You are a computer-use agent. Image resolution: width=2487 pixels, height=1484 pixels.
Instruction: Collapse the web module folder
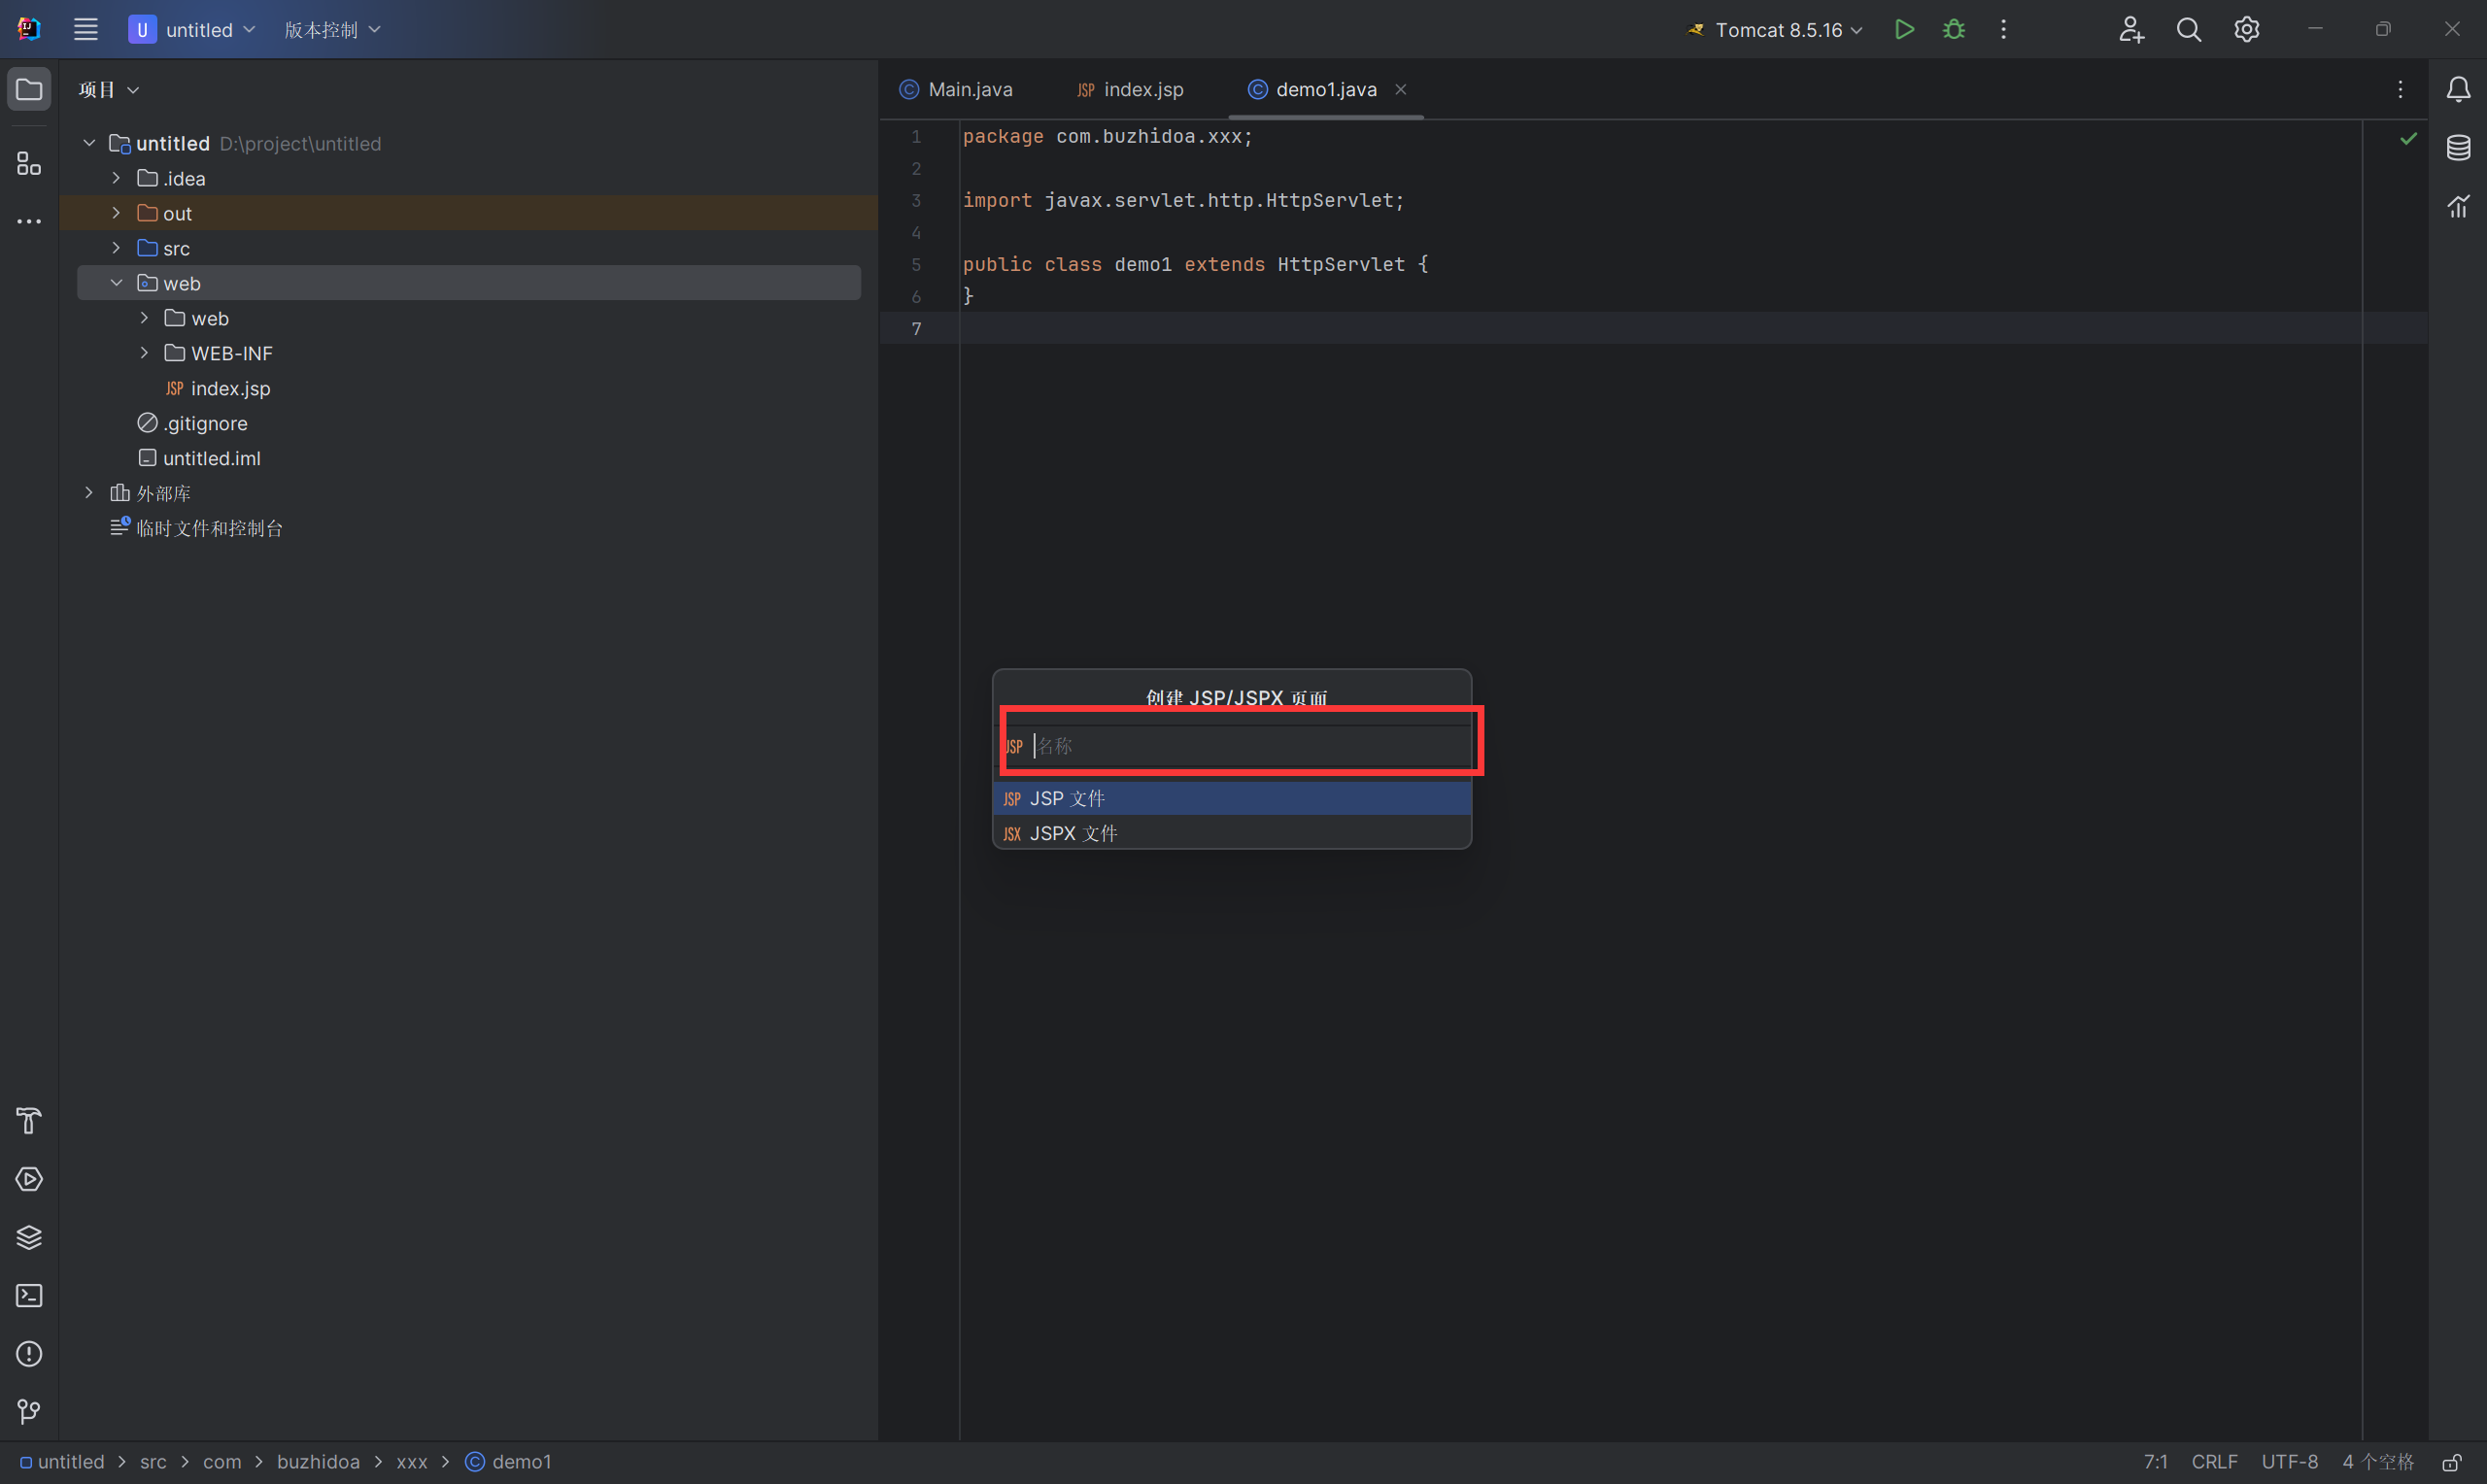point(116,283)
